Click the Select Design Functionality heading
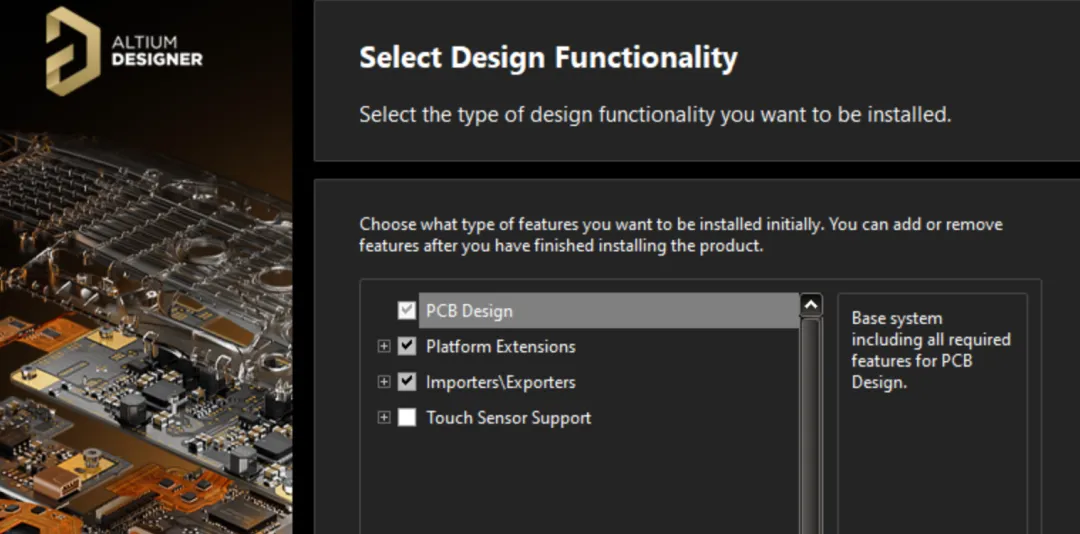Image resolution: width=1080 pixels, height=534 pixels. (x=548, y=58)
